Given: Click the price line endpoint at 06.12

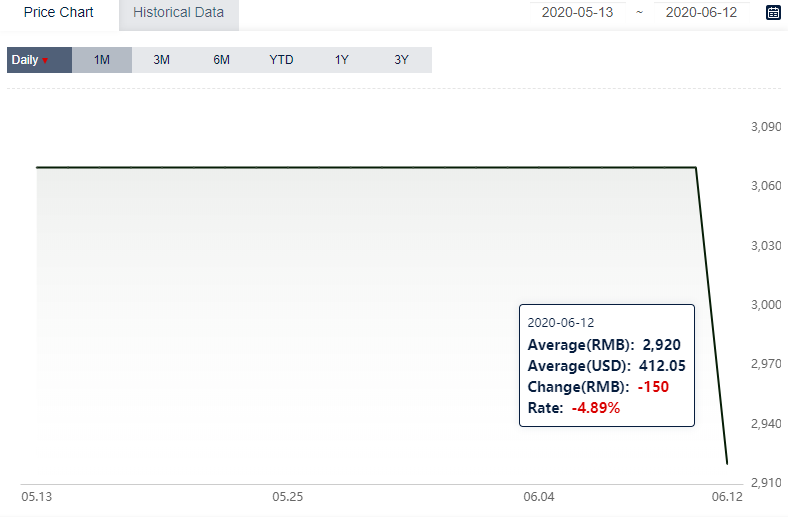Looking at the screenshot, I should point(727,463).
